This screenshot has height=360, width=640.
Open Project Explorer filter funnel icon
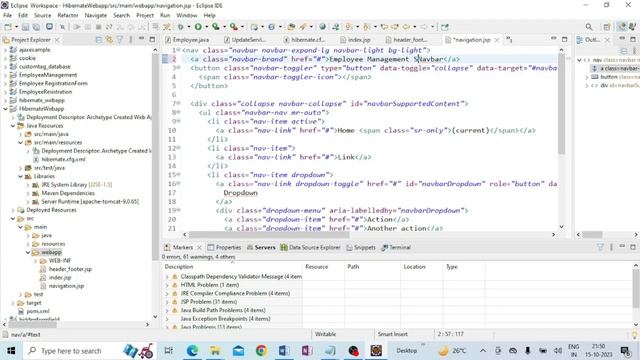point(120,40)
